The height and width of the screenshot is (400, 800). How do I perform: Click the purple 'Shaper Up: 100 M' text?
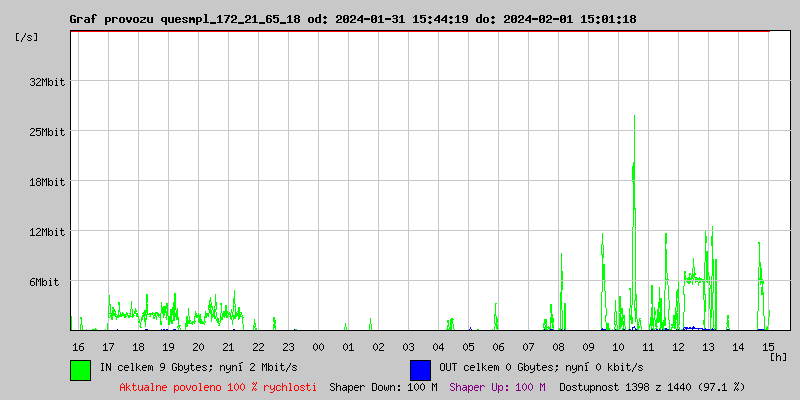click(x=497, y=386)
